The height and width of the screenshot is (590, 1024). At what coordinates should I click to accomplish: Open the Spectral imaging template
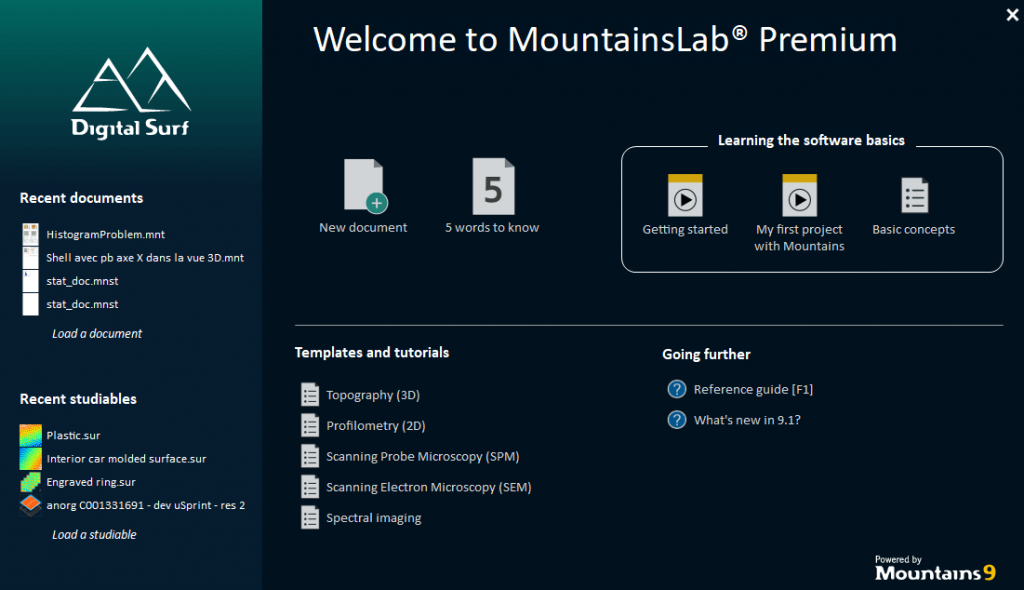[373, 517]
